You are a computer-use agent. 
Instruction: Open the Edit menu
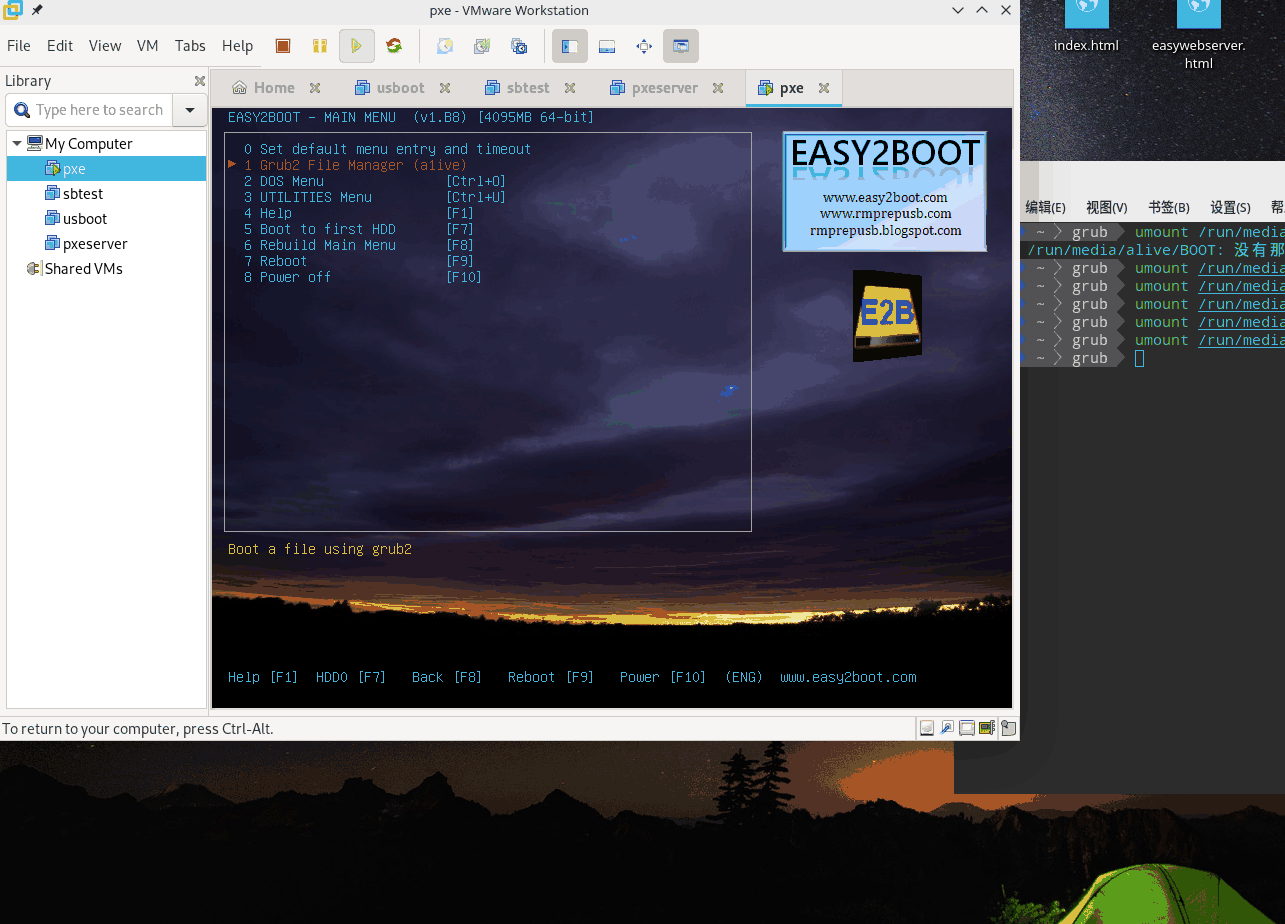[x=60, y=46]
